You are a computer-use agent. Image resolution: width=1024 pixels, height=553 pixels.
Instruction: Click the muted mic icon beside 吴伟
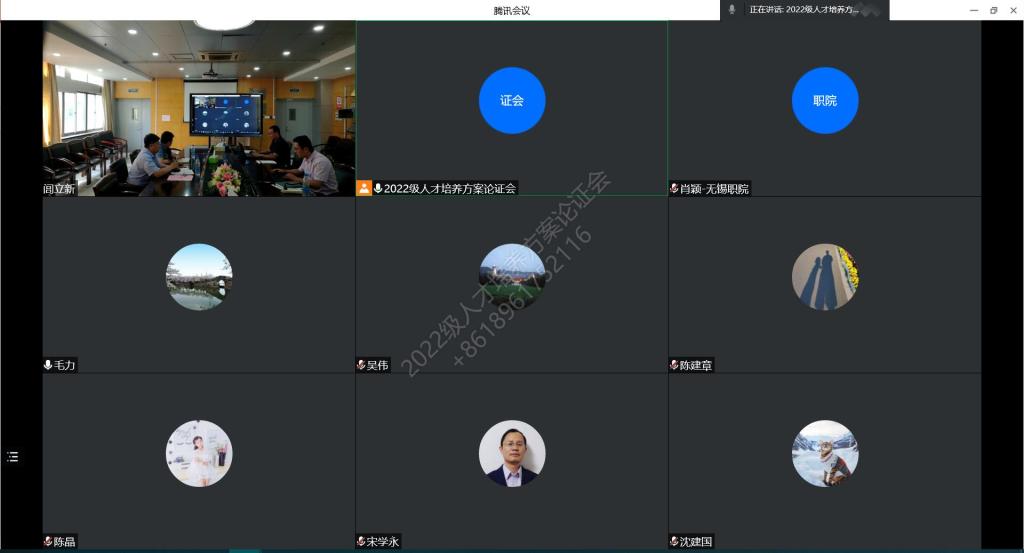[361, 365]
